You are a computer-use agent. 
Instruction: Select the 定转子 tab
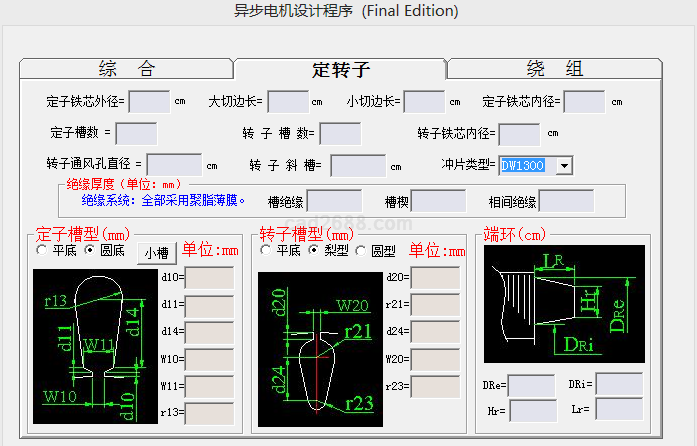tap(340, 69)
